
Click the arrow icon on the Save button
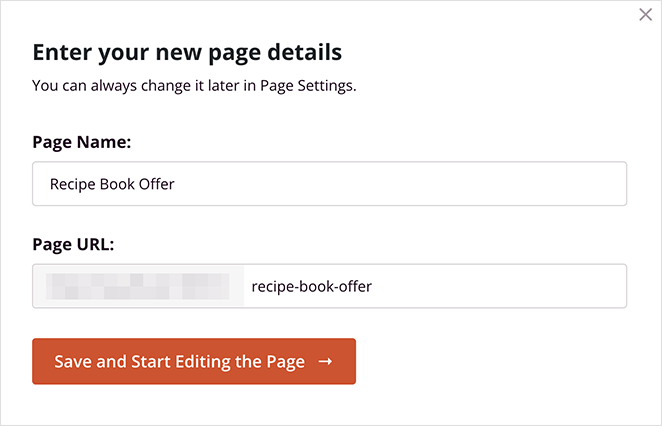(325, 362)
